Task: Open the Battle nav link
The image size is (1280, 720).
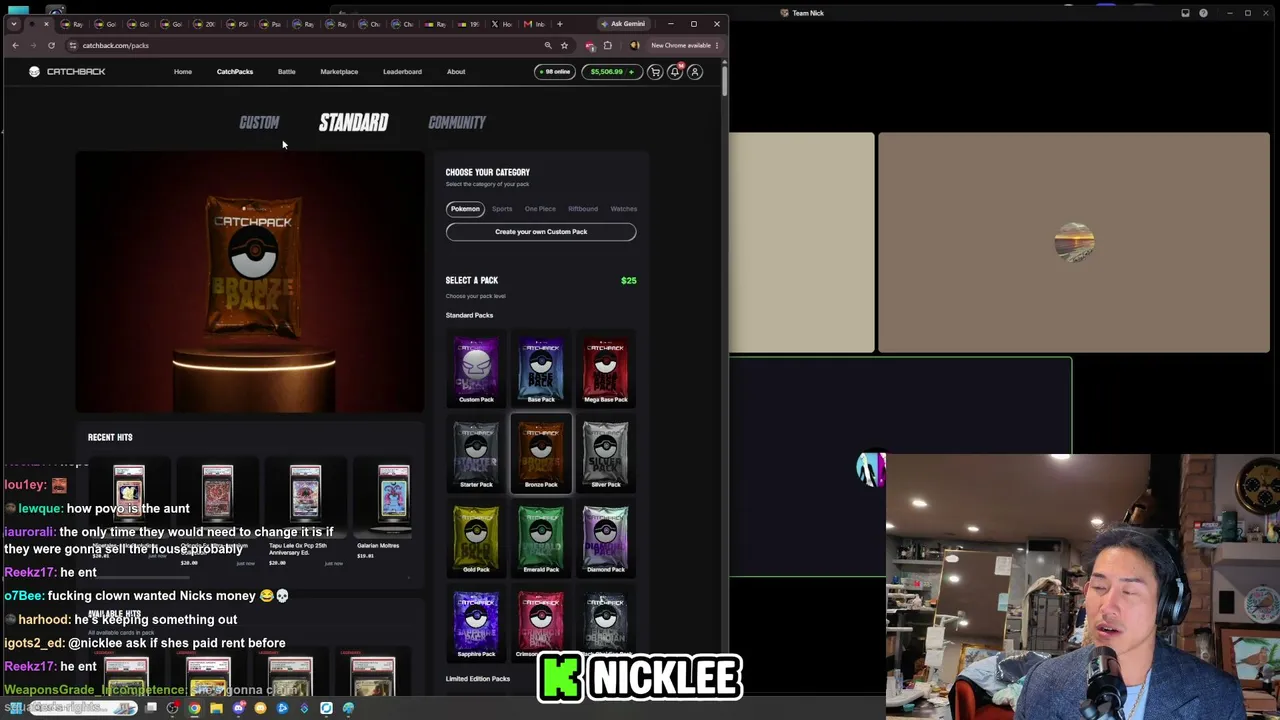Action: point(287,72)
